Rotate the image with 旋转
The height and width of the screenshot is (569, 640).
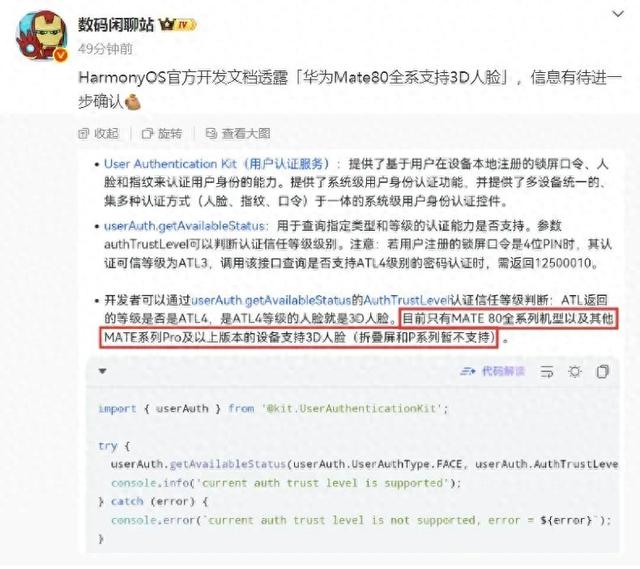[162, 133]
